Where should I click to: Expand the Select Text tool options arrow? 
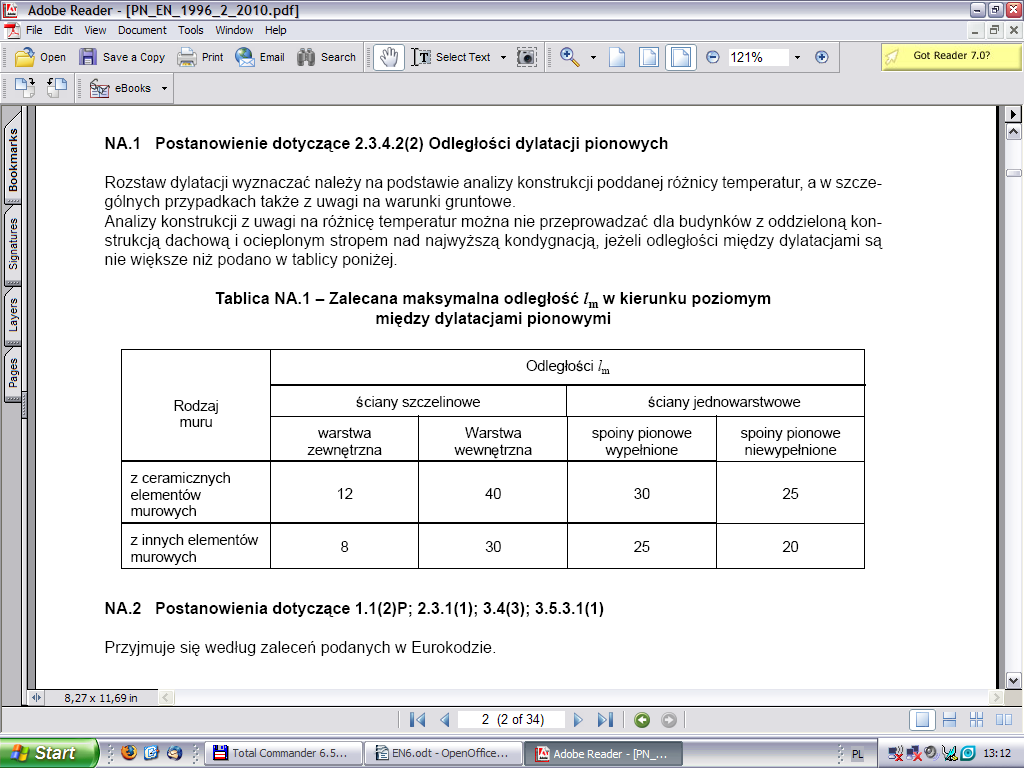pyautogui.click(x=503, y=57)
